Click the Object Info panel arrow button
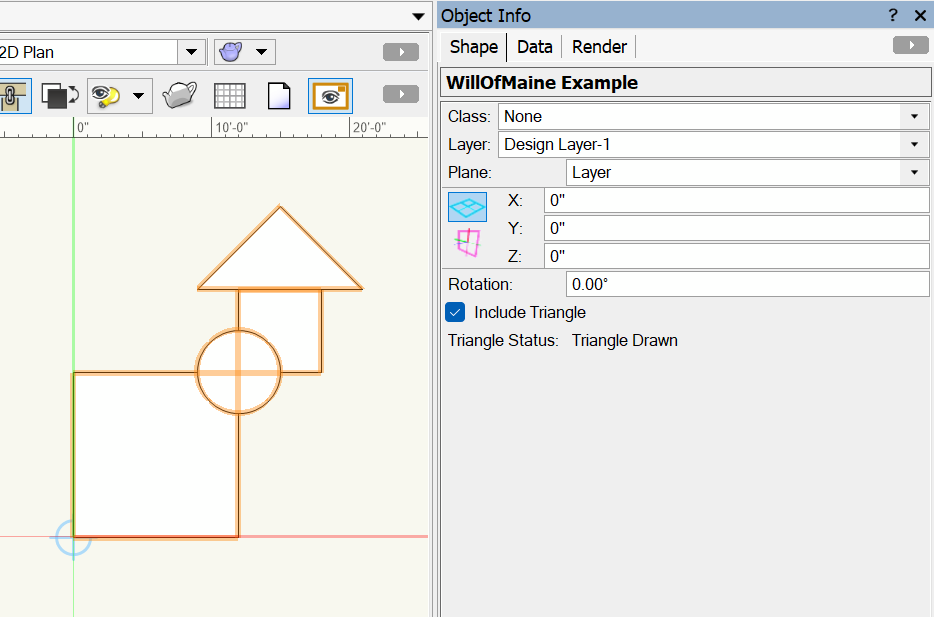Image resolution: width=934 pixels, height=617 pixels. coord(910,46)
